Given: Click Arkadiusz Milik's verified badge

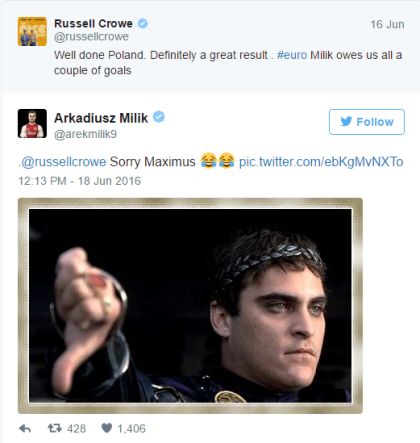Looking at the screenshot, I should pos(159,117).
